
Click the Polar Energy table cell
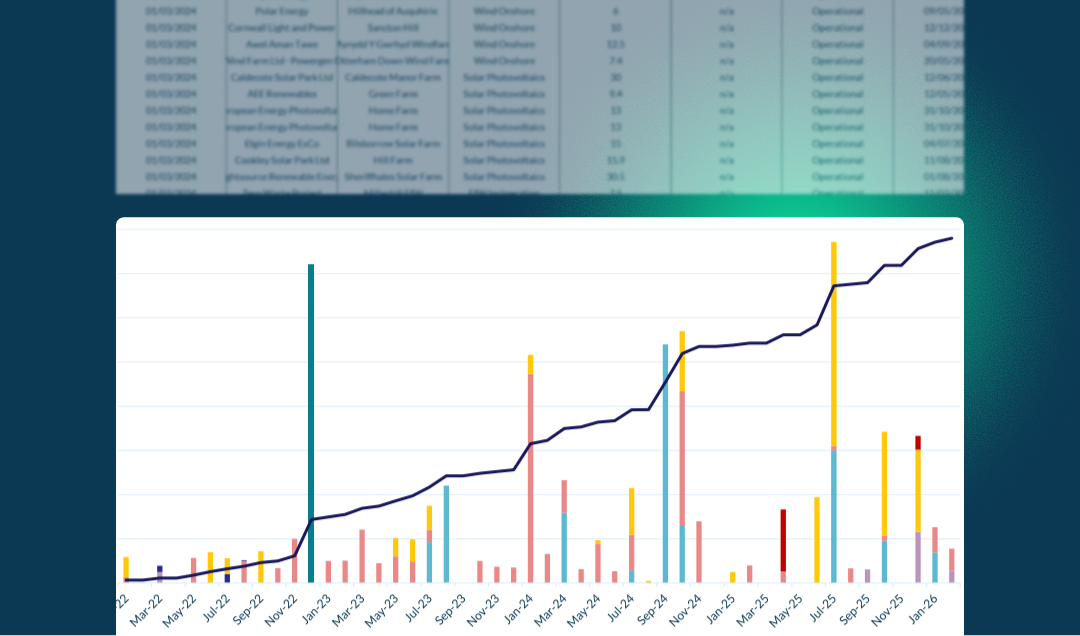tap(282, 11)
